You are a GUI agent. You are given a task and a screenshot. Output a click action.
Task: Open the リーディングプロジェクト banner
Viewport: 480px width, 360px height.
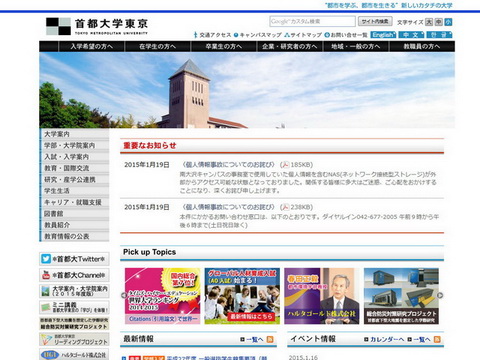click(74, 339)
